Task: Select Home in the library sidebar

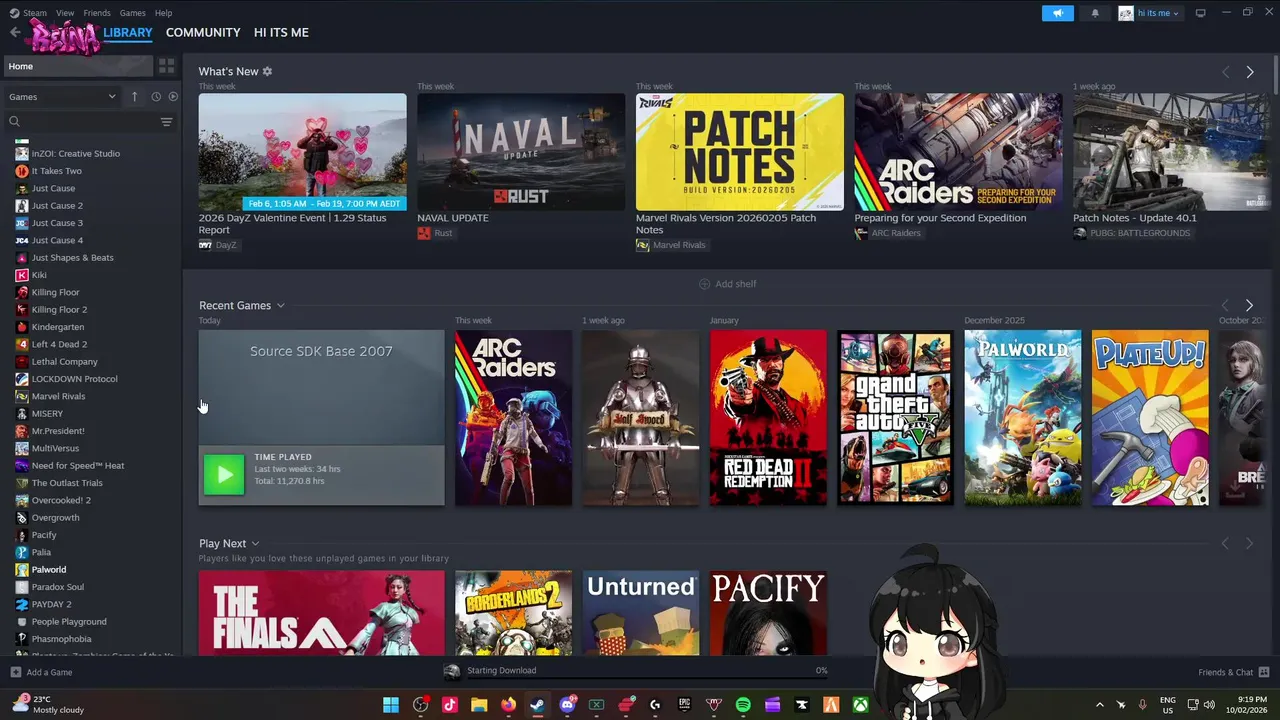Action: [x=77, y=66]
